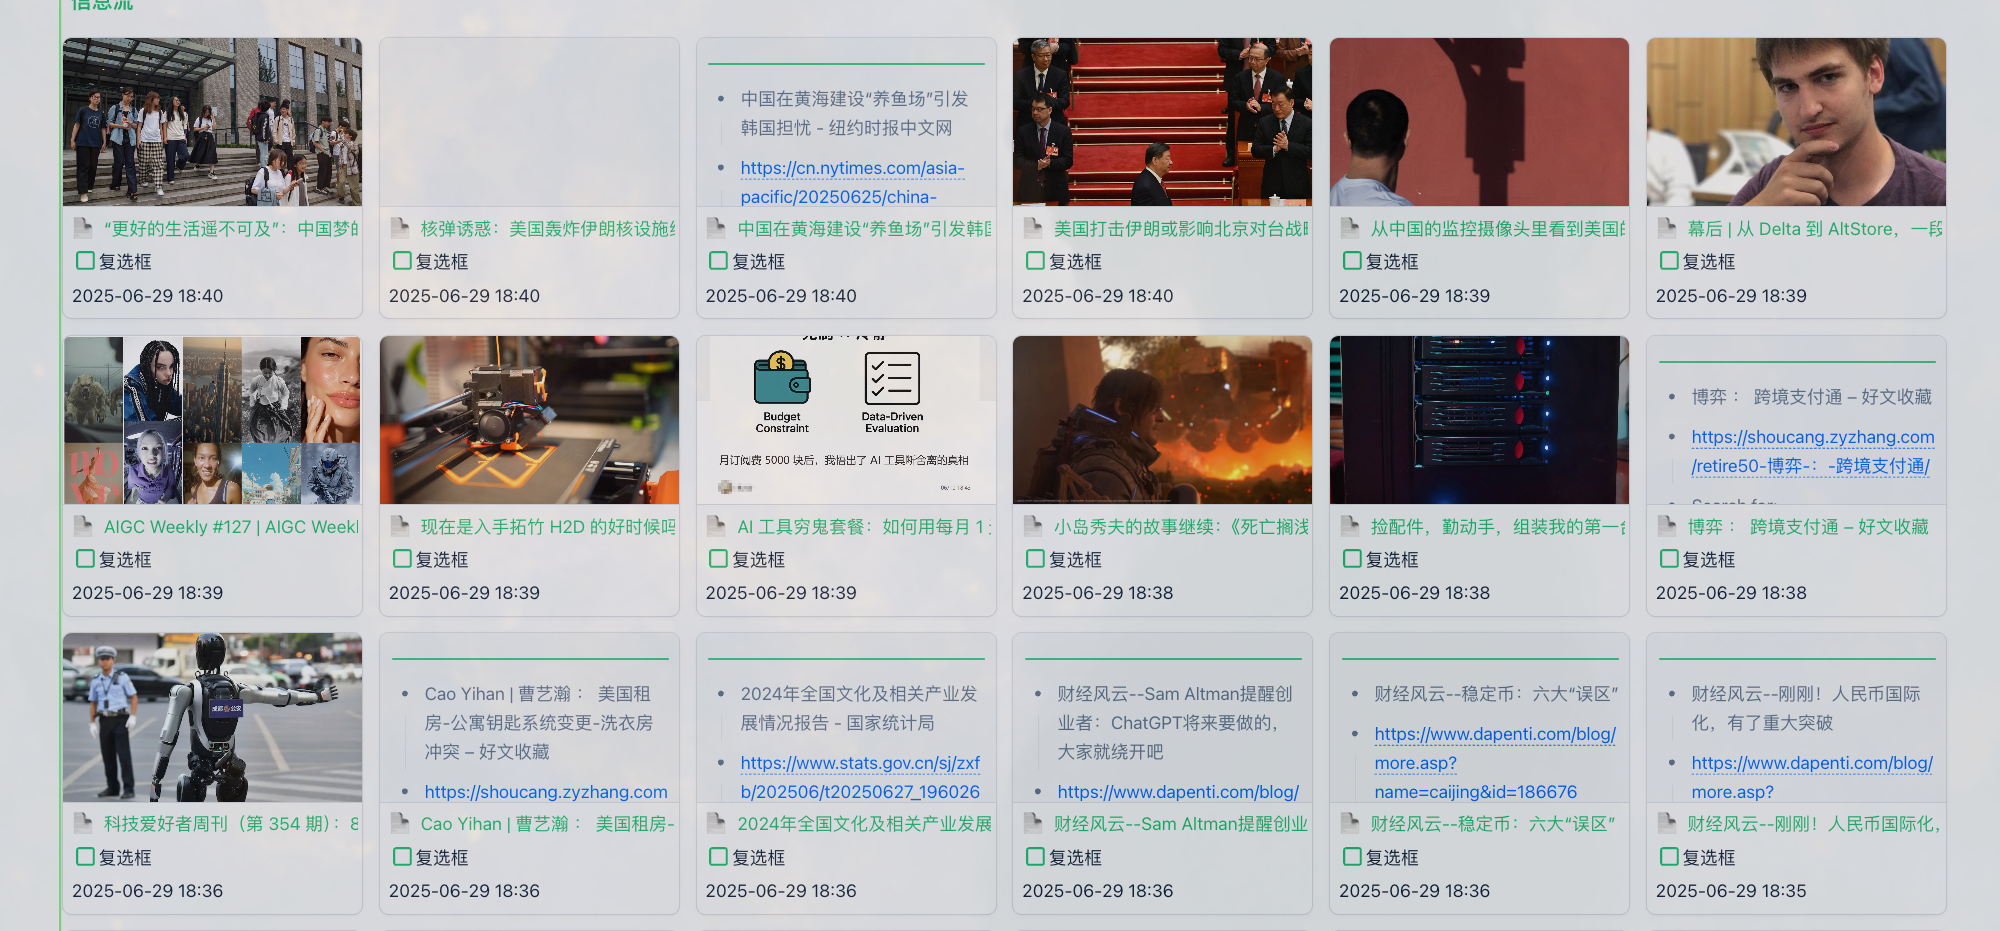Open the dapenti.com link in Sam Altman card
The width and height of the screenshot is (2000, 931).
(1178, 791)
